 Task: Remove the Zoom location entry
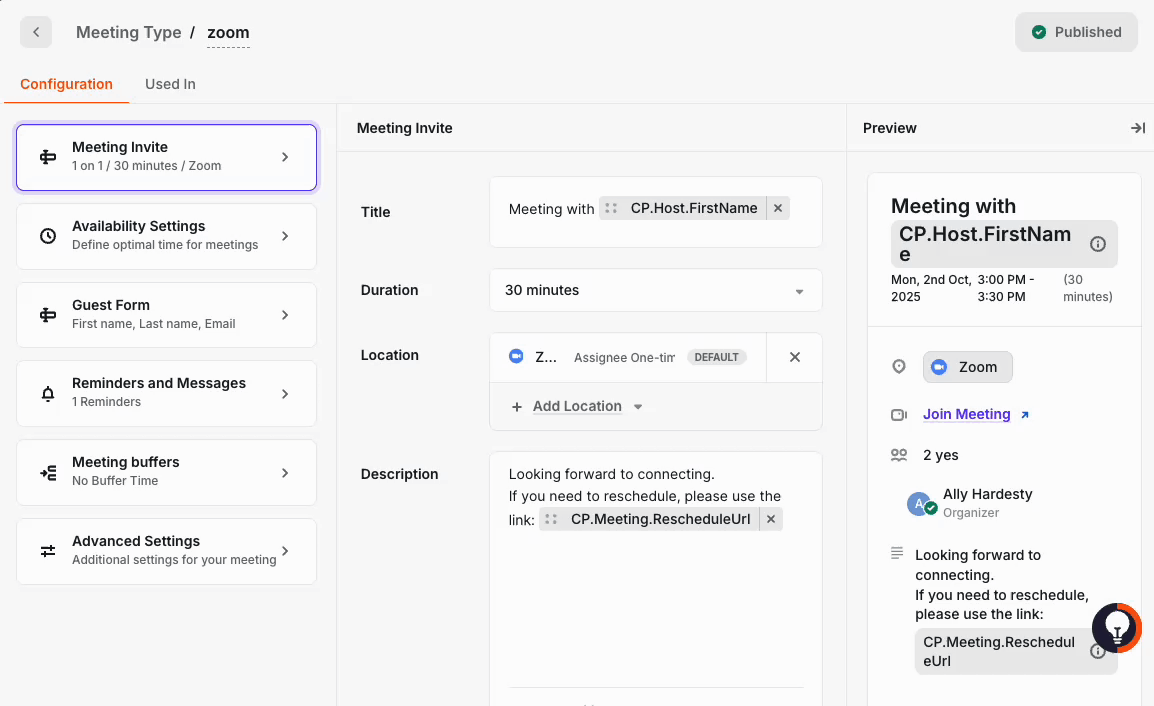[794, 357]
